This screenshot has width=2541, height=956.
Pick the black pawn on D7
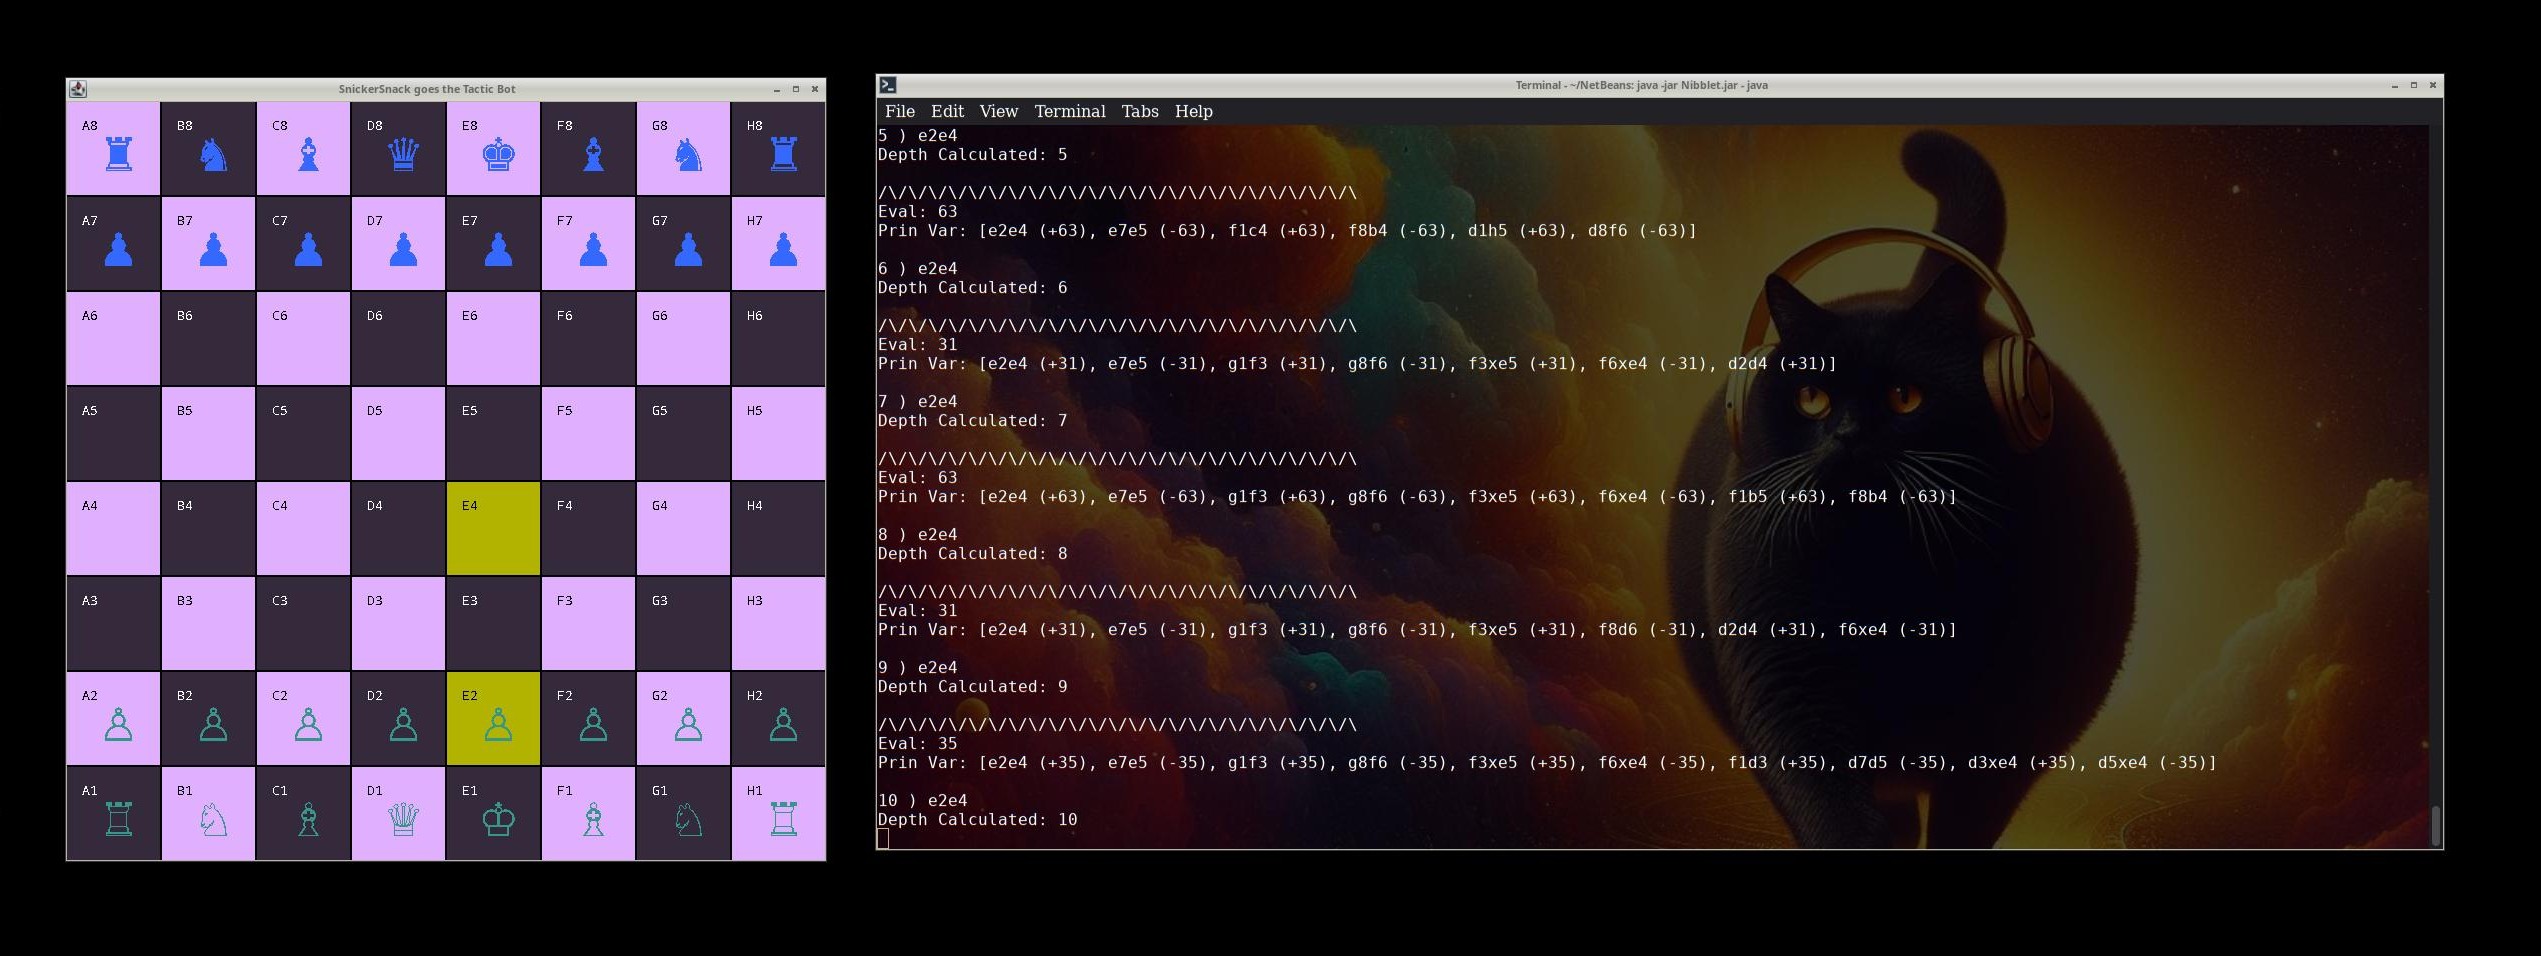coord(403,249)
